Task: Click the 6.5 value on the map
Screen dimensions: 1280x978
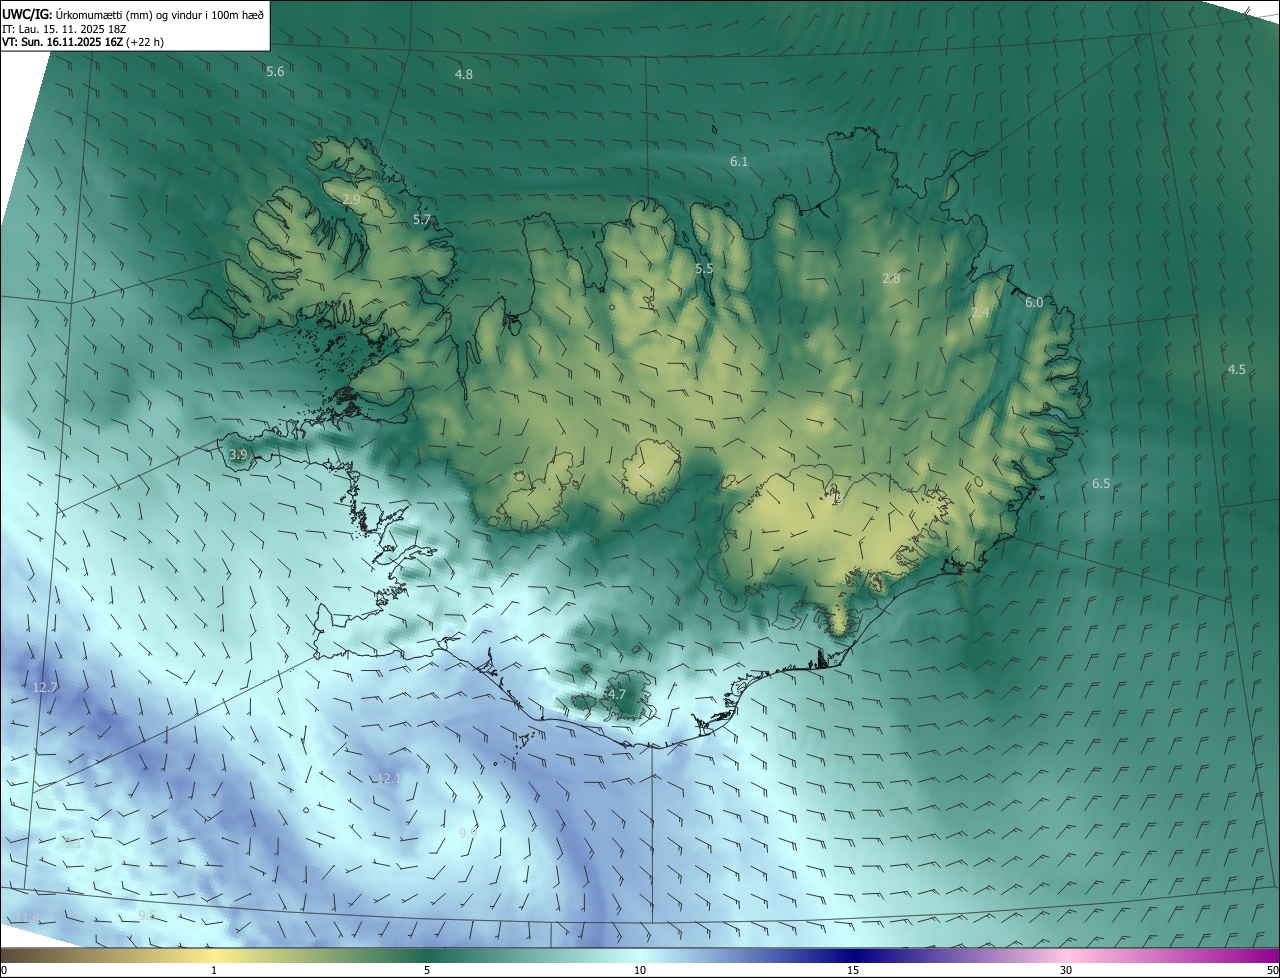Action: pos(1101,484)
